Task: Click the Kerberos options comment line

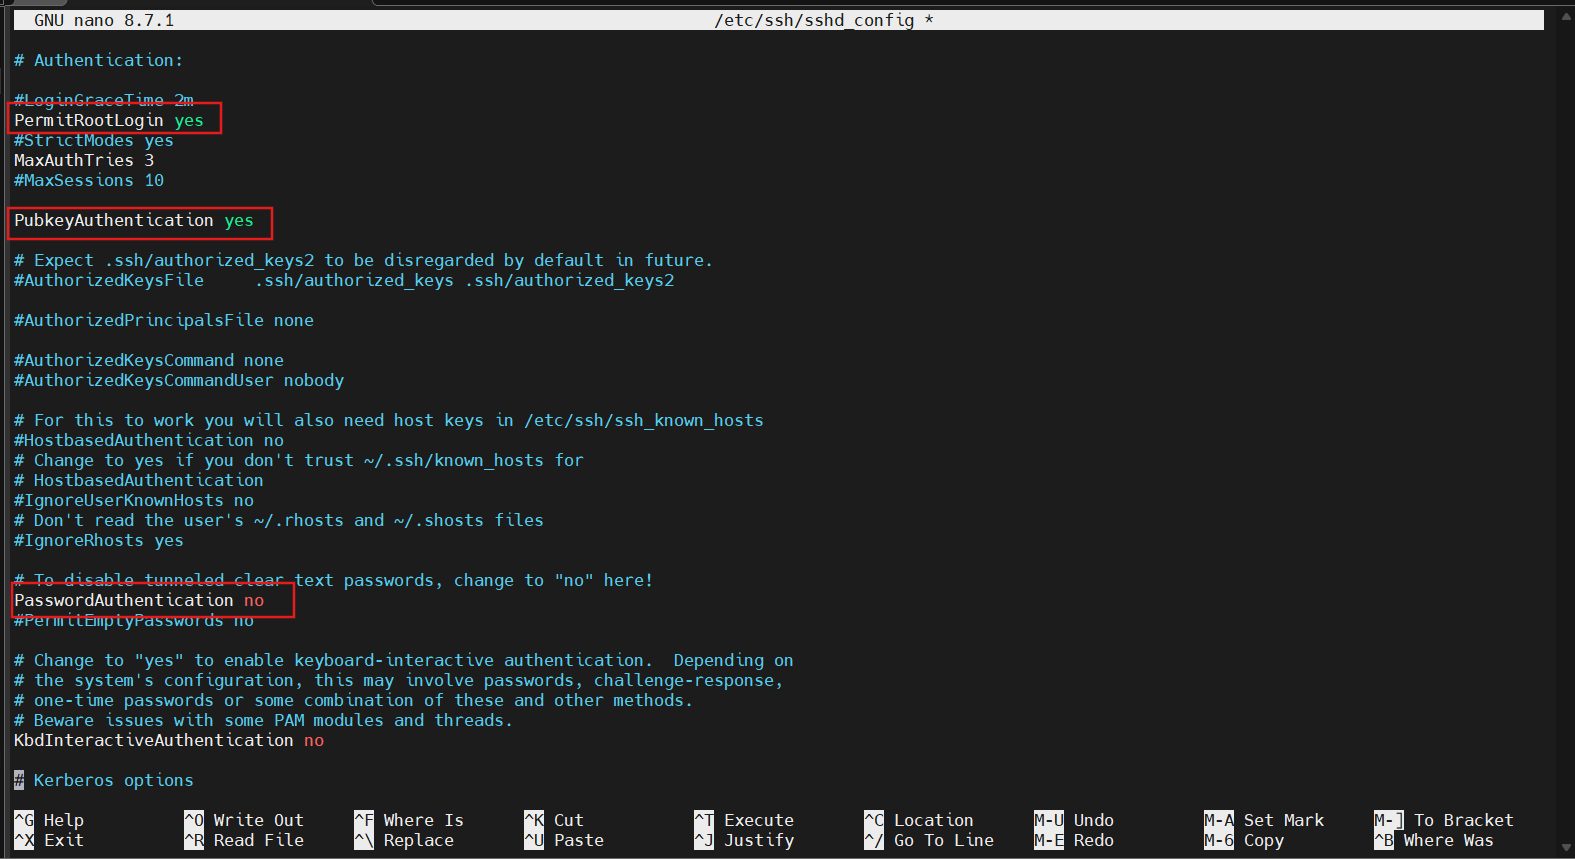Action: [x=104, y=780]
